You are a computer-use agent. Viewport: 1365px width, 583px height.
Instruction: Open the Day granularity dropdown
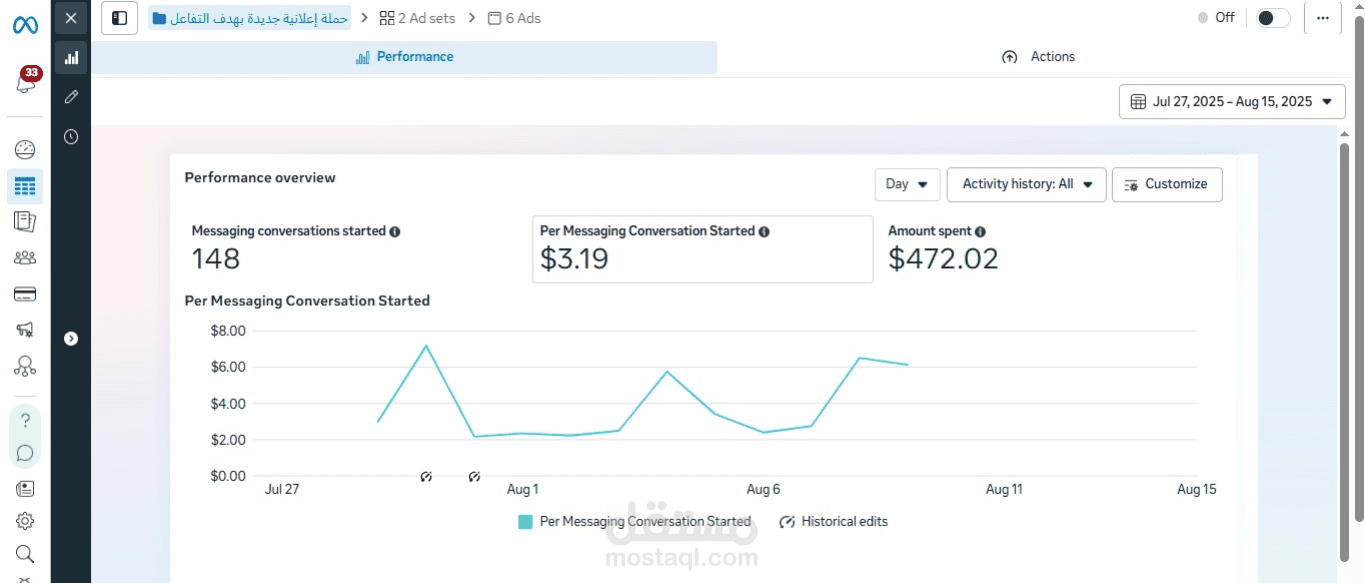907,184
